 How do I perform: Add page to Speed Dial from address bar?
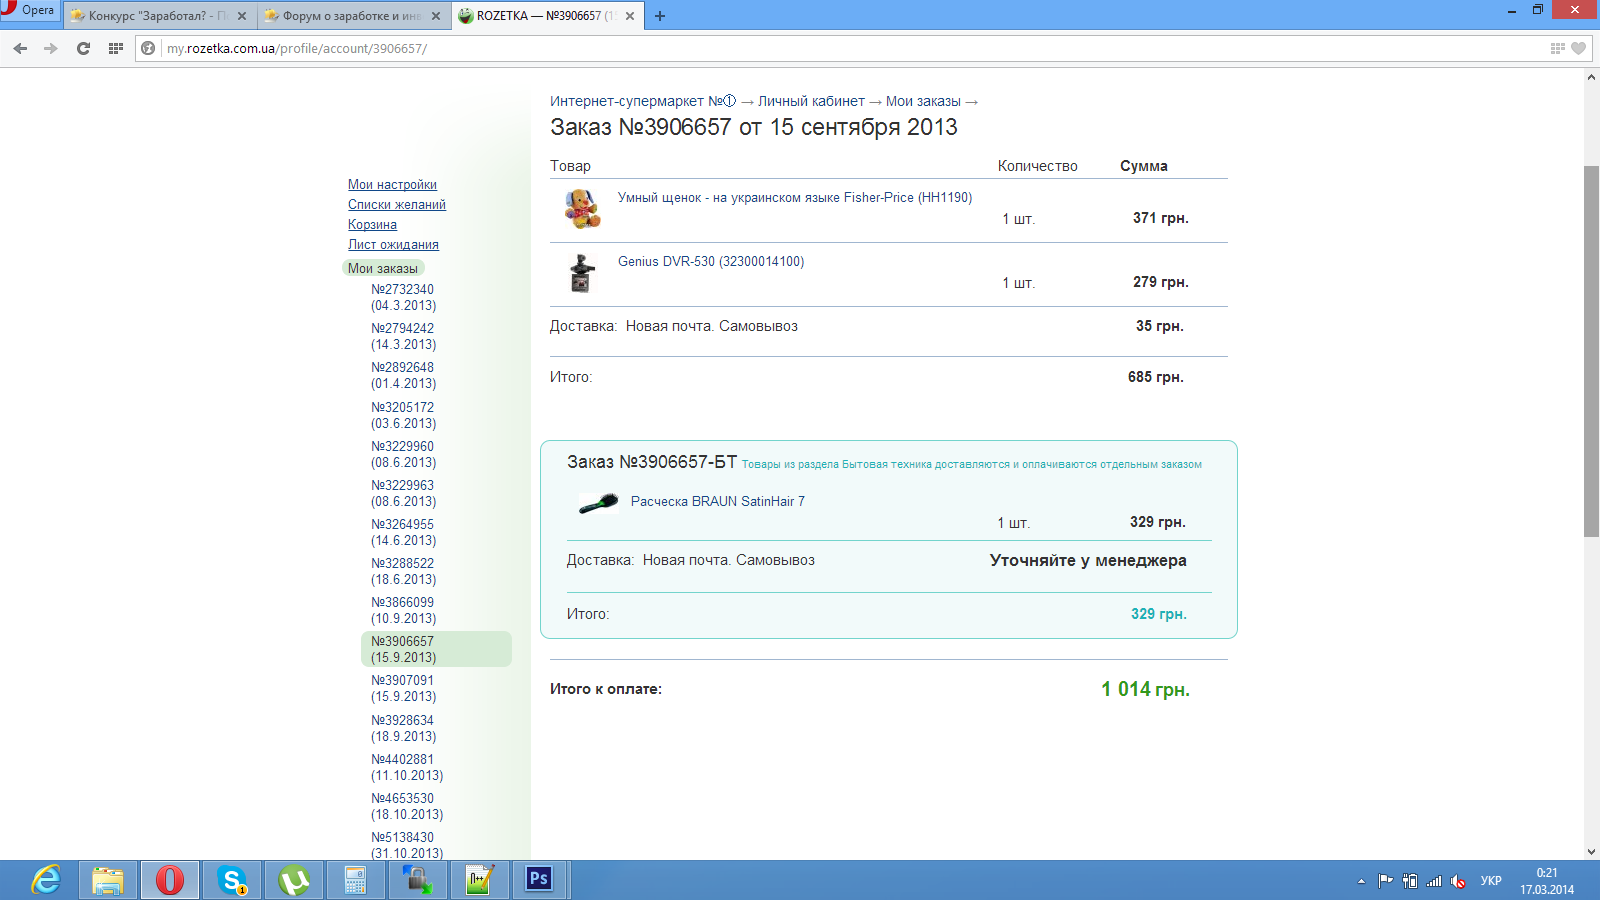coord(1557,48)
